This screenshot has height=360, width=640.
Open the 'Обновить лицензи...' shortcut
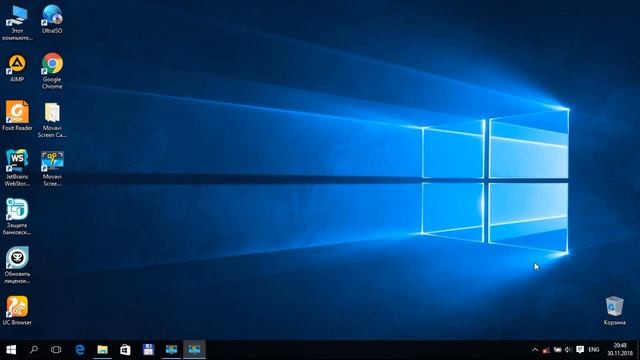click(x=17, y=265)
